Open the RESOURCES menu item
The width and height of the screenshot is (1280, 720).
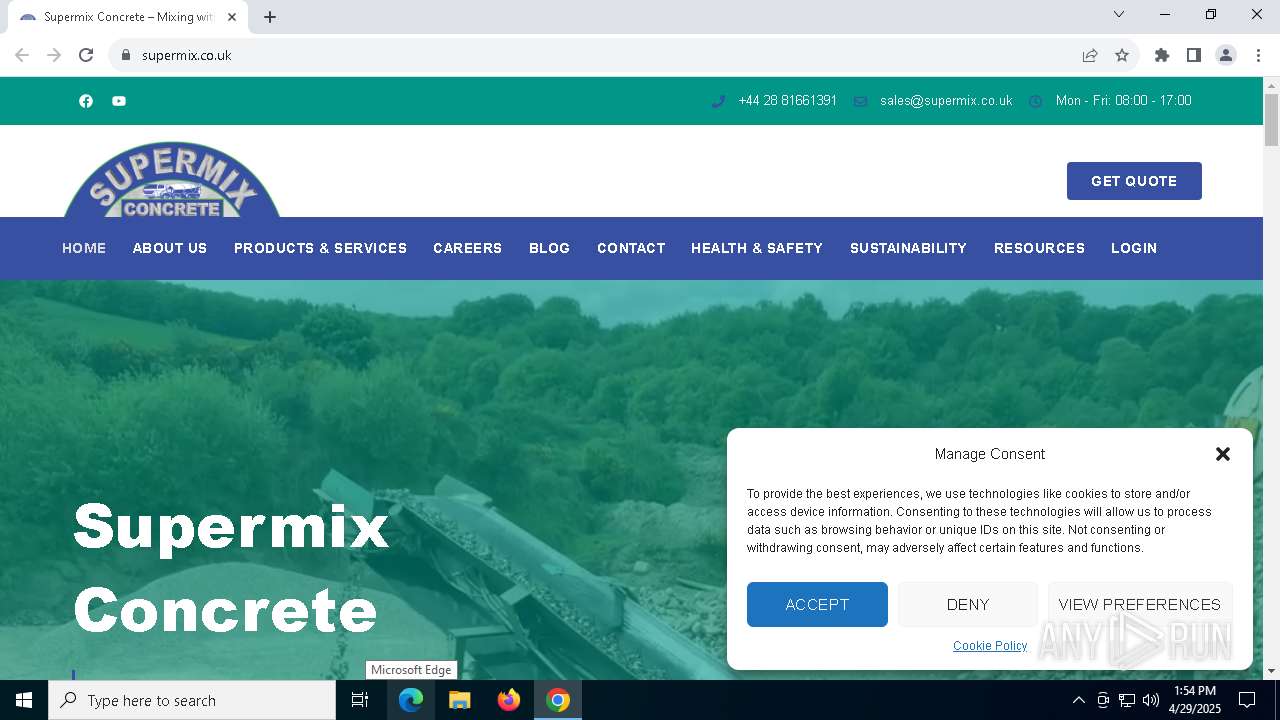pyautogui.click(x=1039, y=248)
